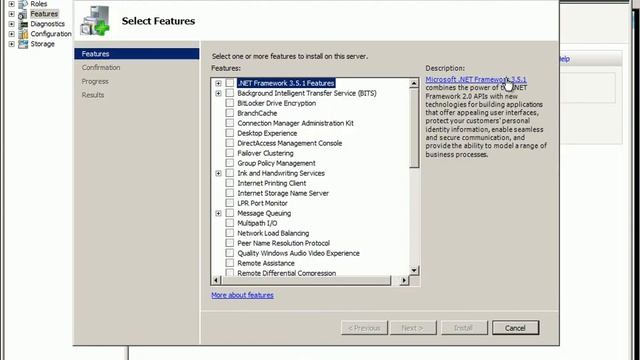Expand Diagnostics in Server Manager tree

[x=11, y=24]
